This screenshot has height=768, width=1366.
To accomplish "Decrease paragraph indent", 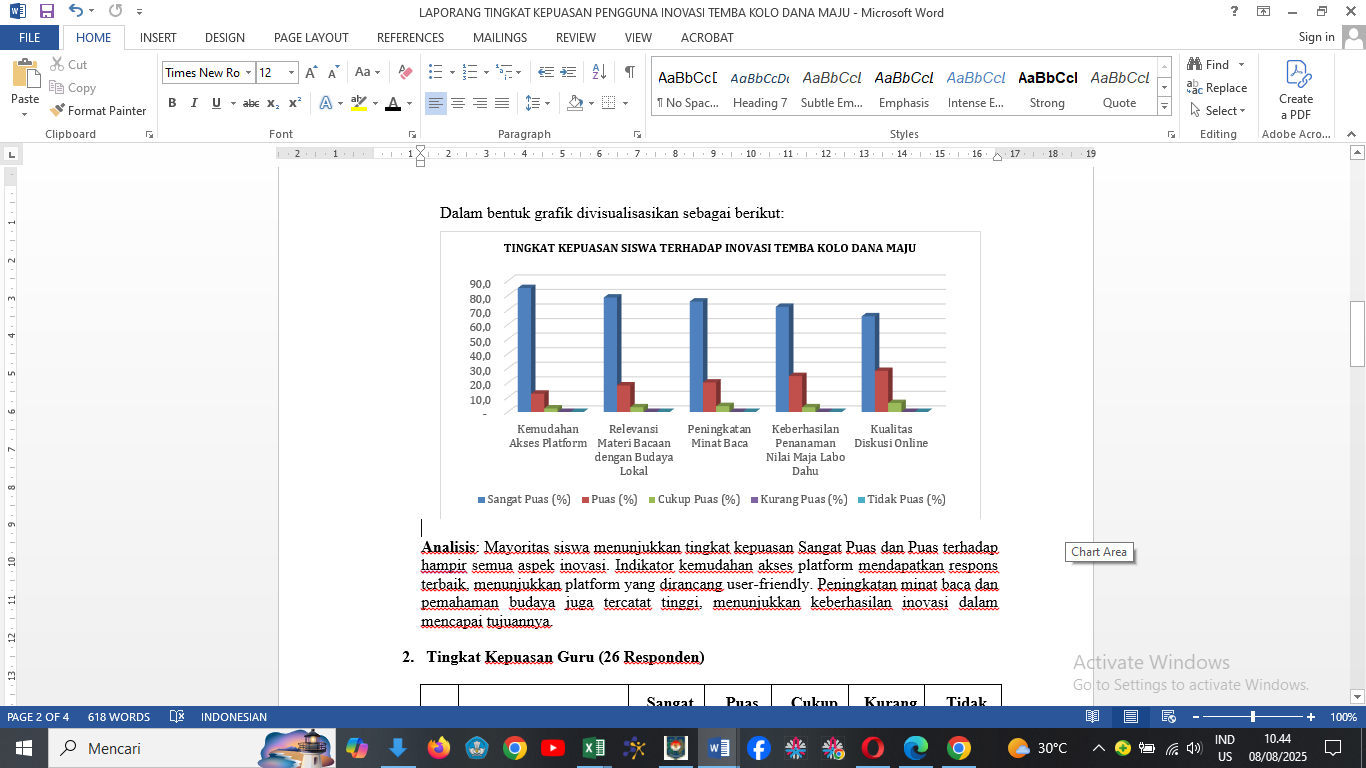I will 546,72.
